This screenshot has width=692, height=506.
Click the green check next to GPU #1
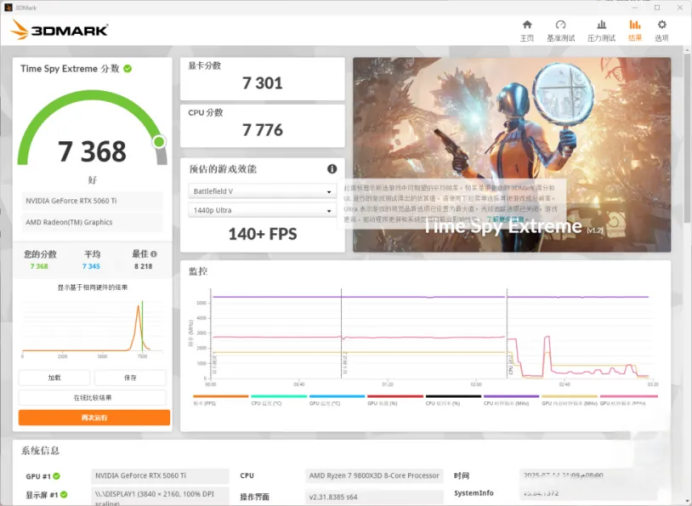[x=56, y=476]
